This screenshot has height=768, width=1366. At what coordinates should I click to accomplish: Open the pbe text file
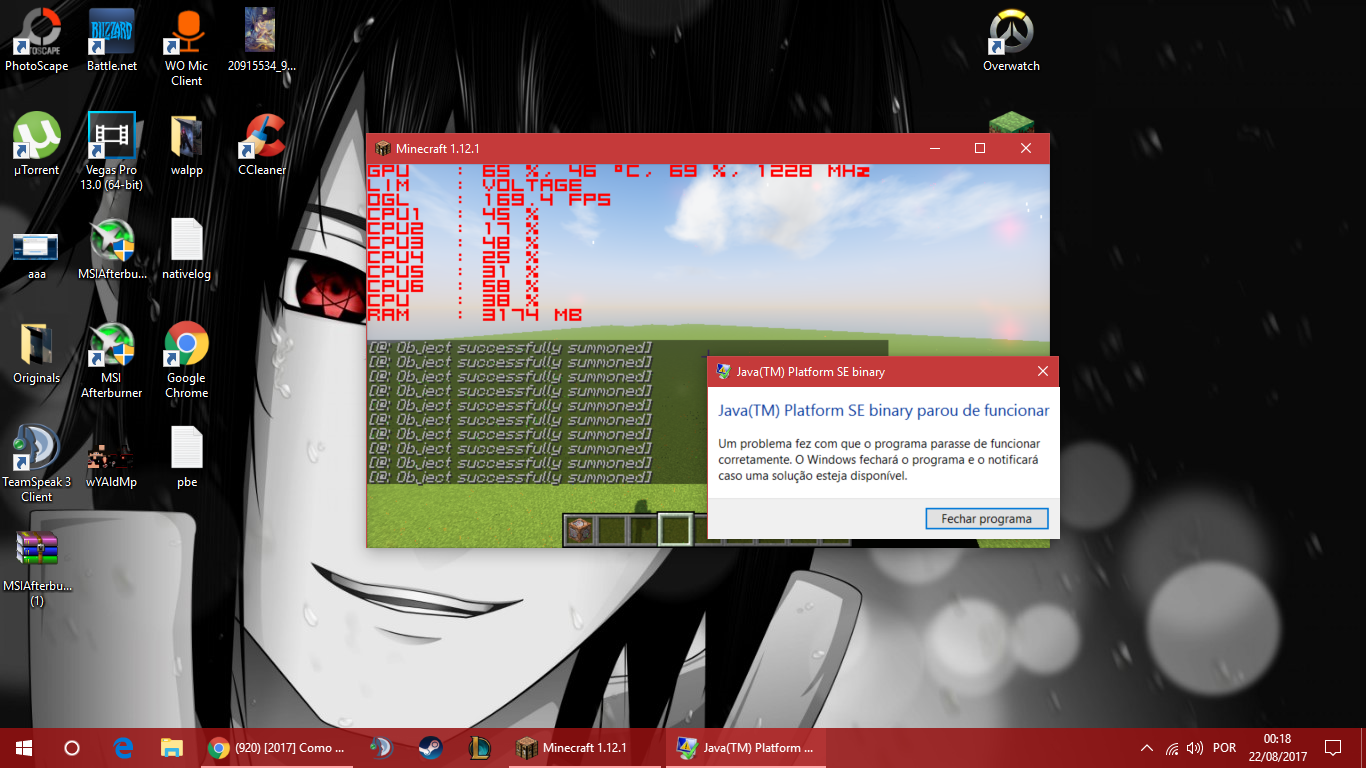tap(187, 456)
